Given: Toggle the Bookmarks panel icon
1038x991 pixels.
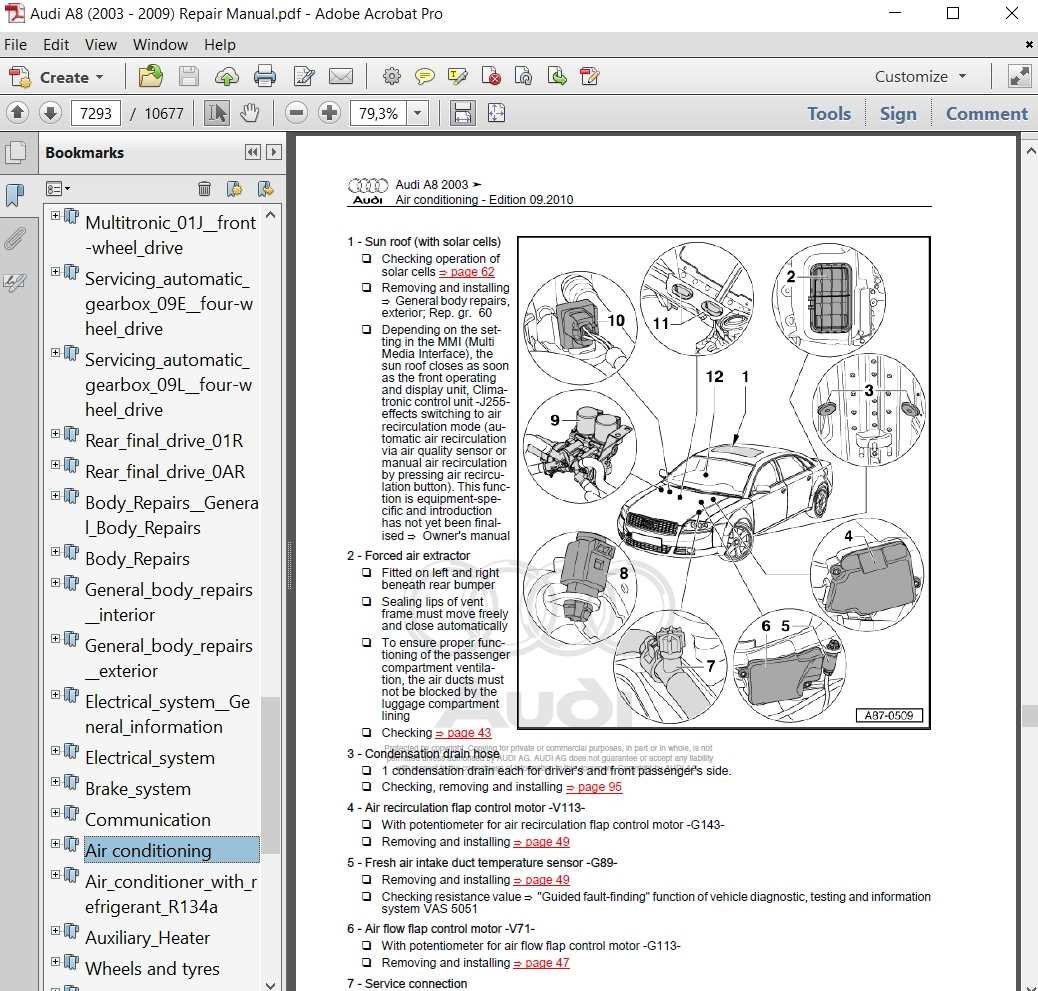Looking at the screenshot, I should (x=15, y=196).
